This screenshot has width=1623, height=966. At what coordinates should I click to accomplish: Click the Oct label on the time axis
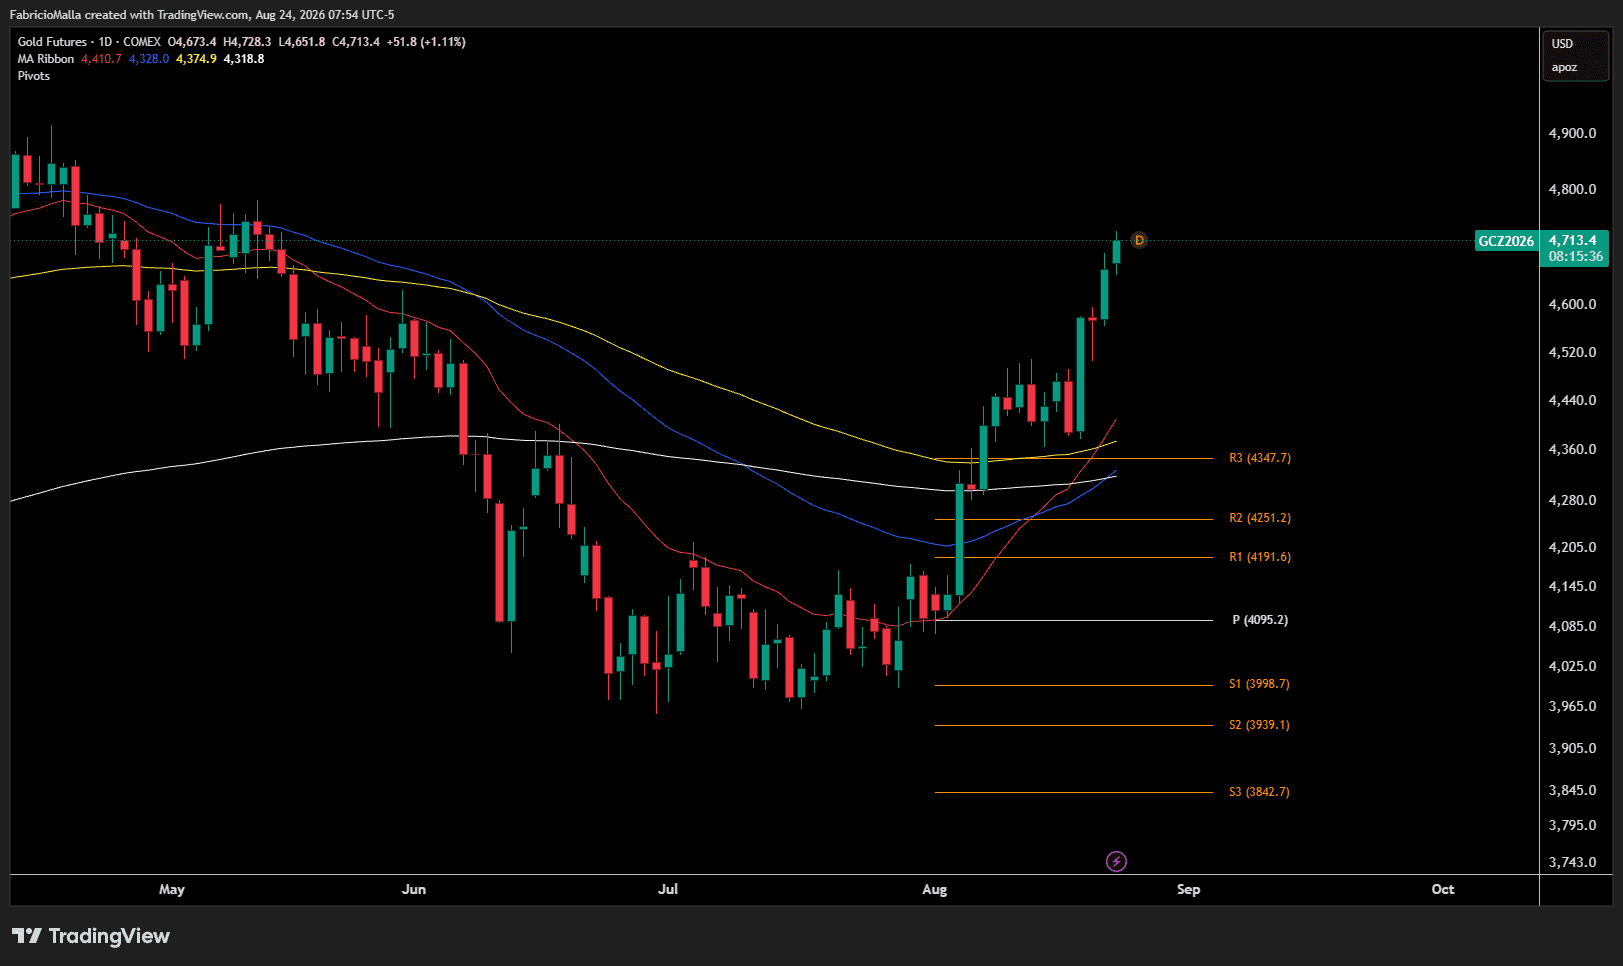[1443, 889]
